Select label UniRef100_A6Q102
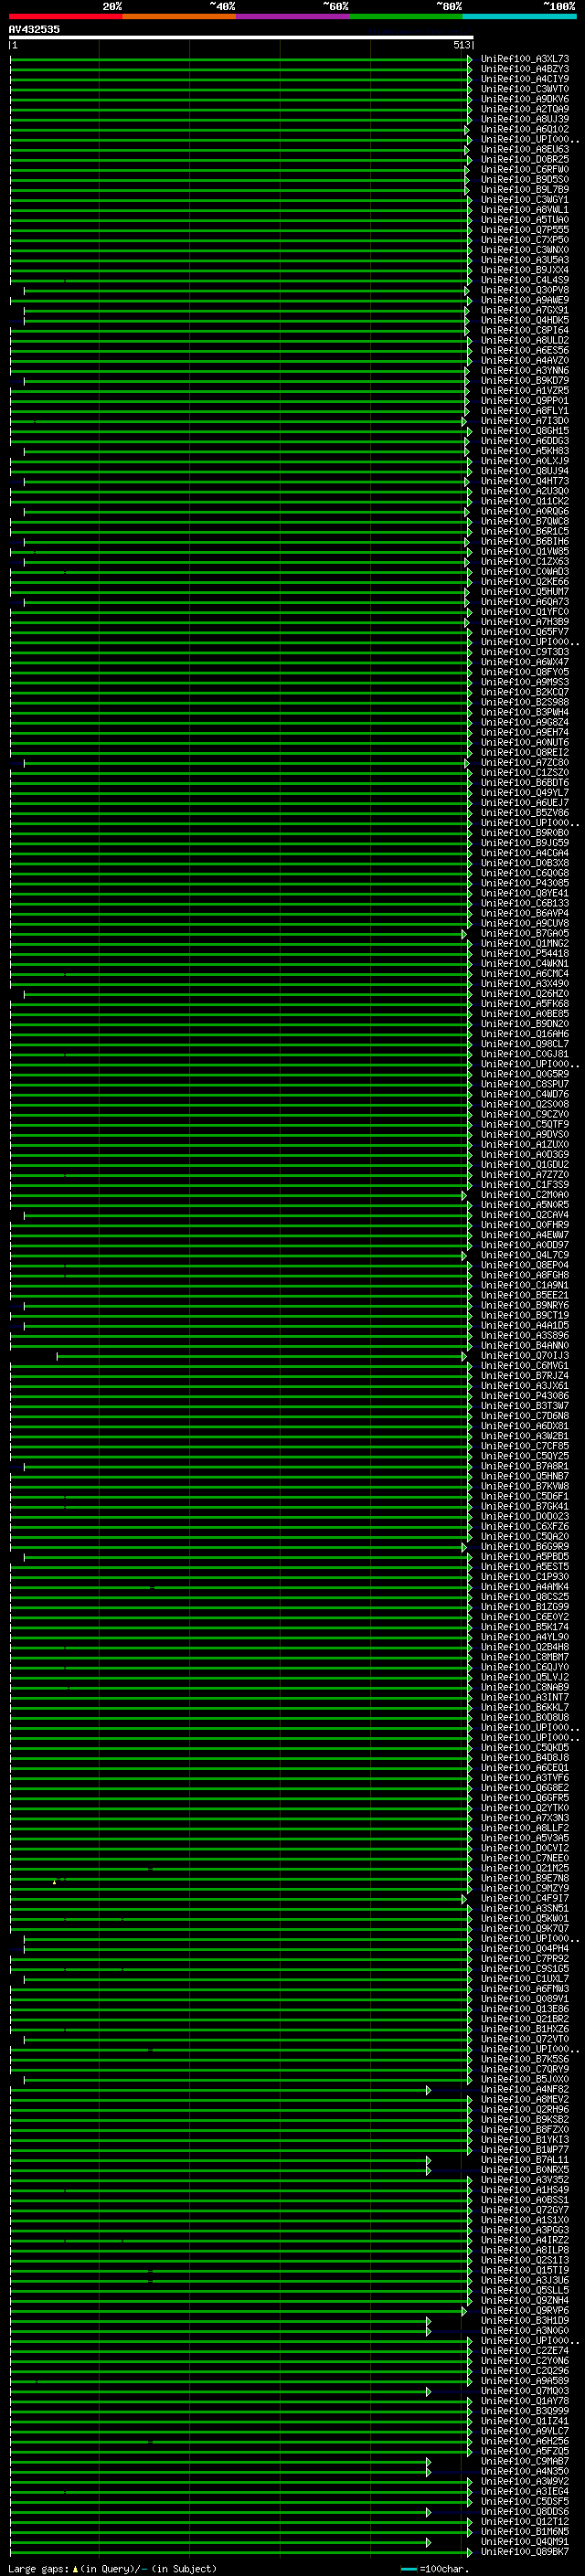 (x=525, y=129)
